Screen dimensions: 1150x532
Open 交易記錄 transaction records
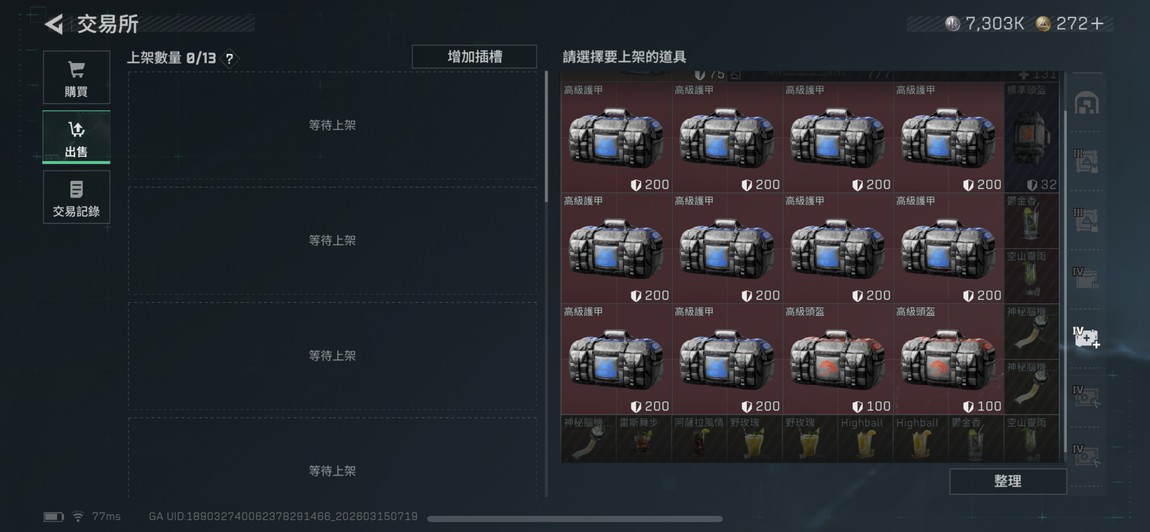[x=76, y=197]
